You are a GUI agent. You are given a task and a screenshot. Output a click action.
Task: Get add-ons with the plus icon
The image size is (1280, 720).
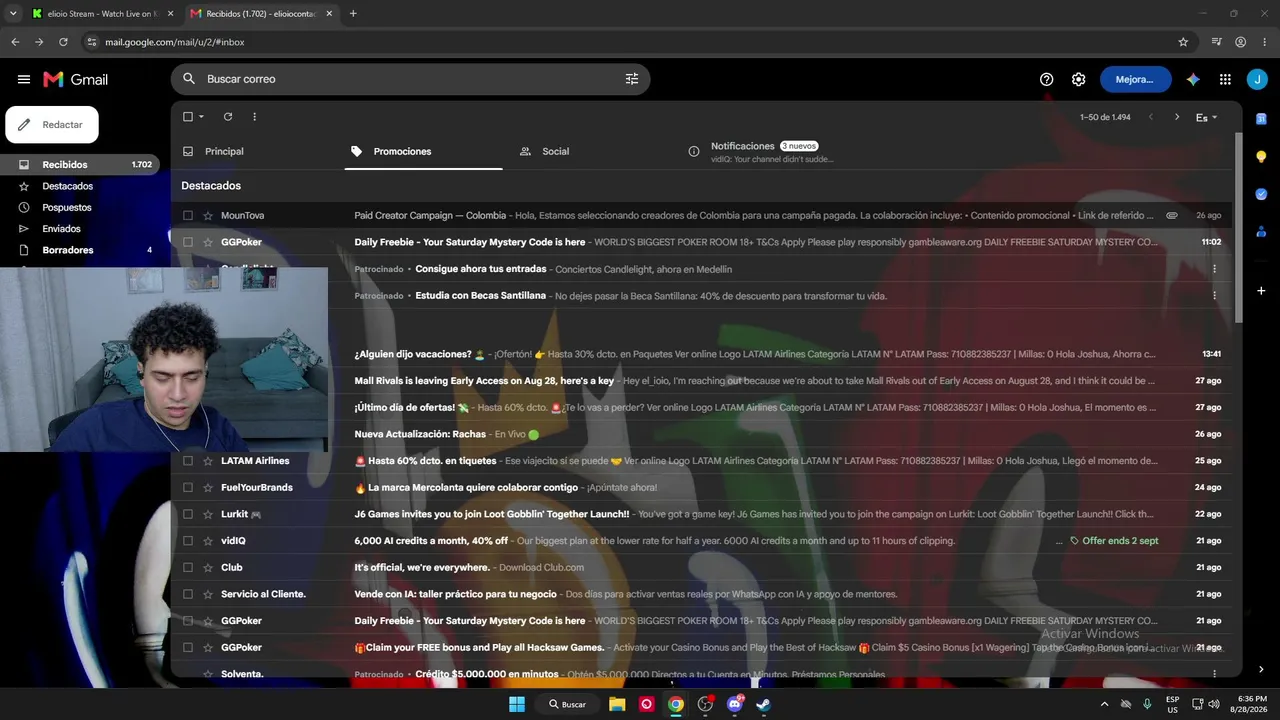[1261, 291]
